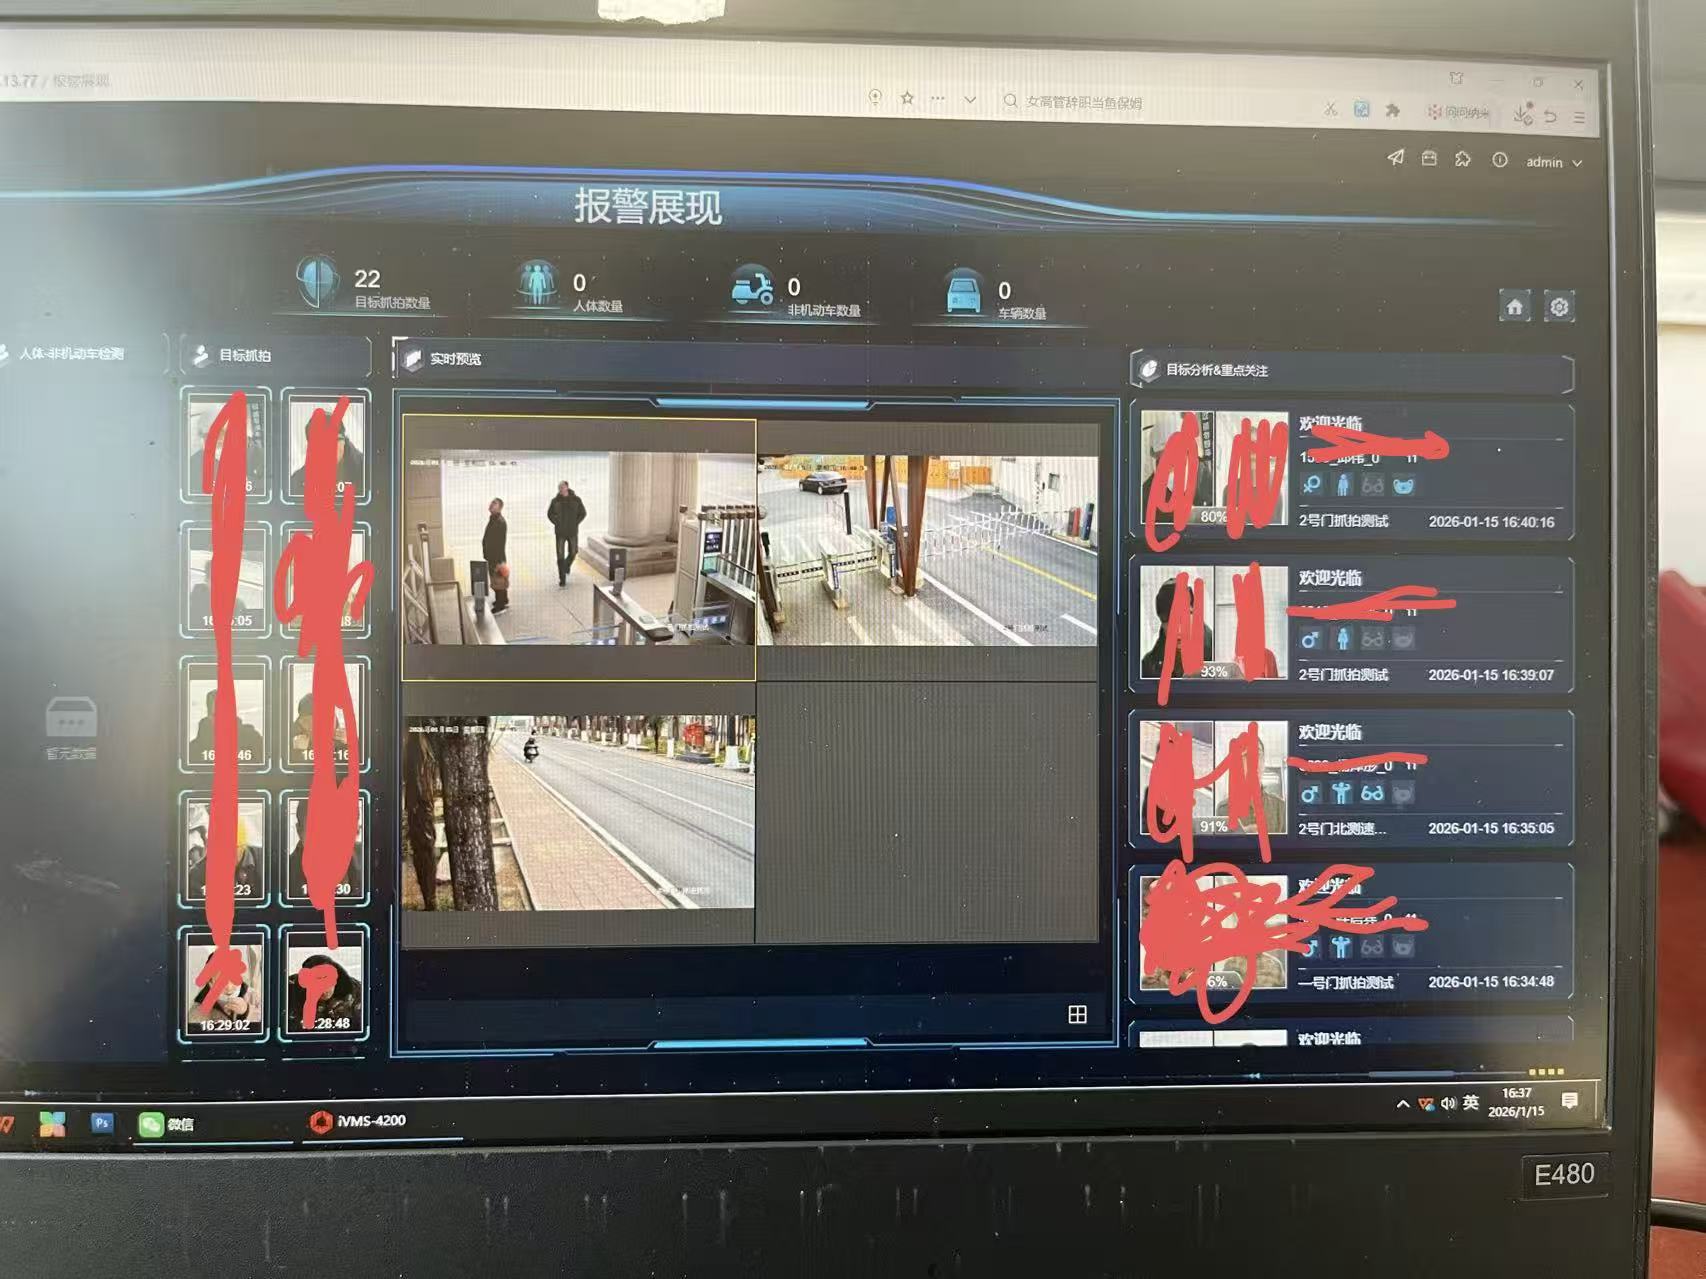This screenshot has width=1706, height=1279.
Task: Show hidden system tray icons
Action: pyautogui.click(x=1402, y=1104)
